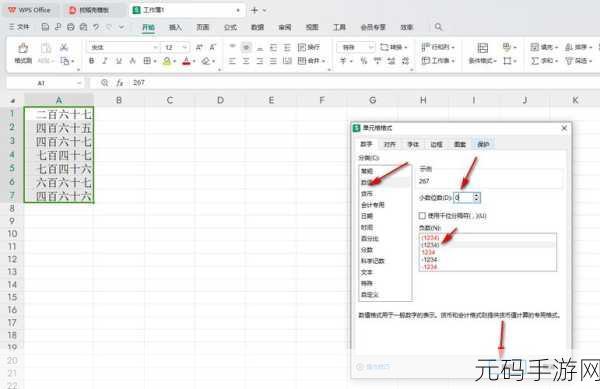
Task: Click the Clear Format eraser icon
Action: [x=206, y=61]
